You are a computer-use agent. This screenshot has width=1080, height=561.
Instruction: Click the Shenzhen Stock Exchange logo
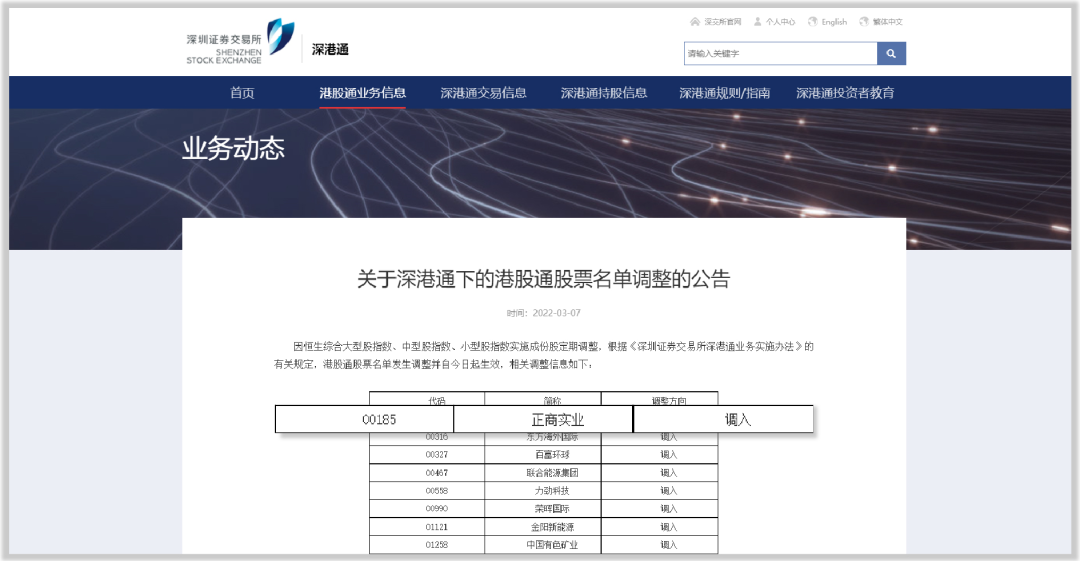point(239,42)
